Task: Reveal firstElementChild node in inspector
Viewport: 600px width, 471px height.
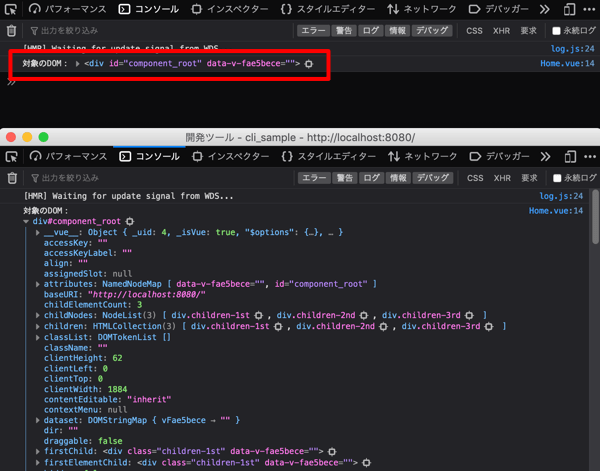Action: 366,463
